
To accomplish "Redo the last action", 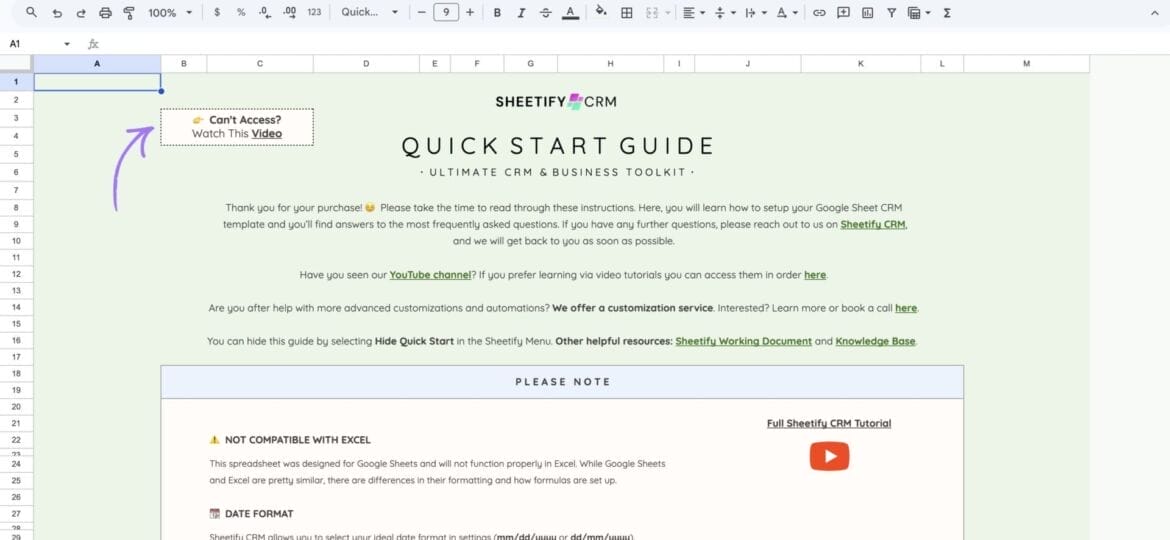I will click(81, 13).
